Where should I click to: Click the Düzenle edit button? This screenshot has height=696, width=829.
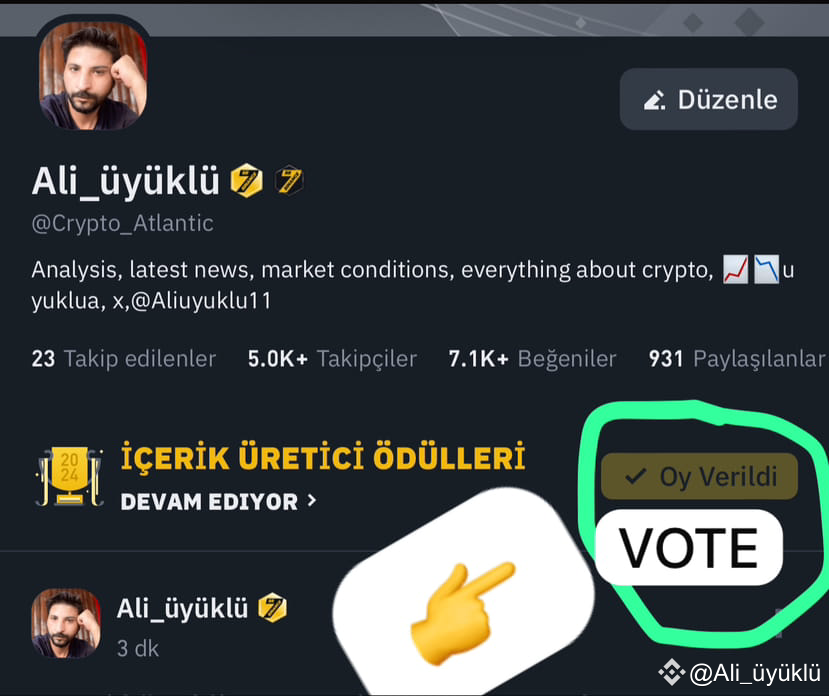(708, 99)
